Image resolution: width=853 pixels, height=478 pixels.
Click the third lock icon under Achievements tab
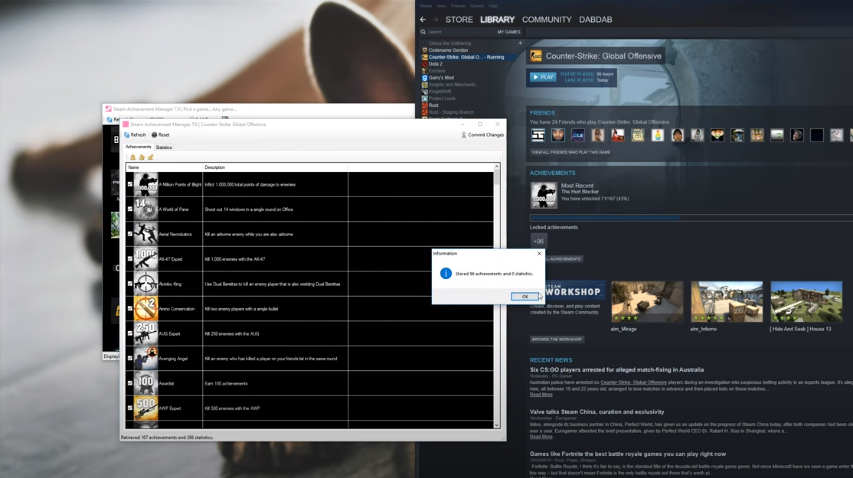pos(151,157)
